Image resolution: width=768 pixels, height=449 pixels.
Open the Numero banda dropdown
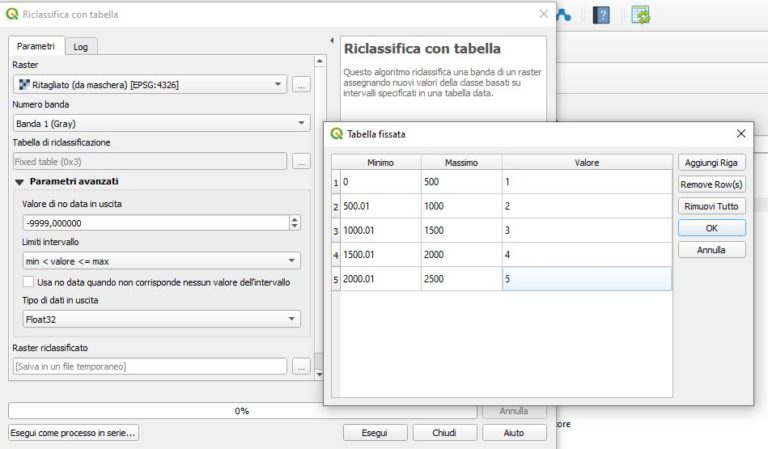click(160, 123)
